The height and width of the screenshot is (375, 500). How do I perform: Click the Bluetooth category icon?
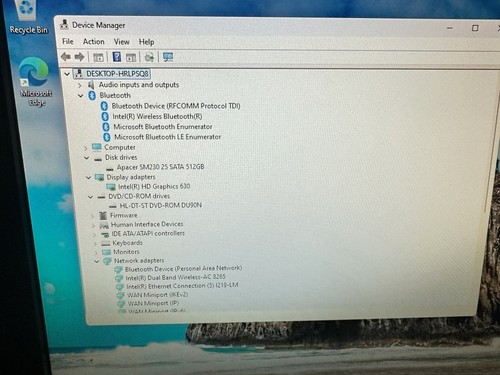(92, 95)
